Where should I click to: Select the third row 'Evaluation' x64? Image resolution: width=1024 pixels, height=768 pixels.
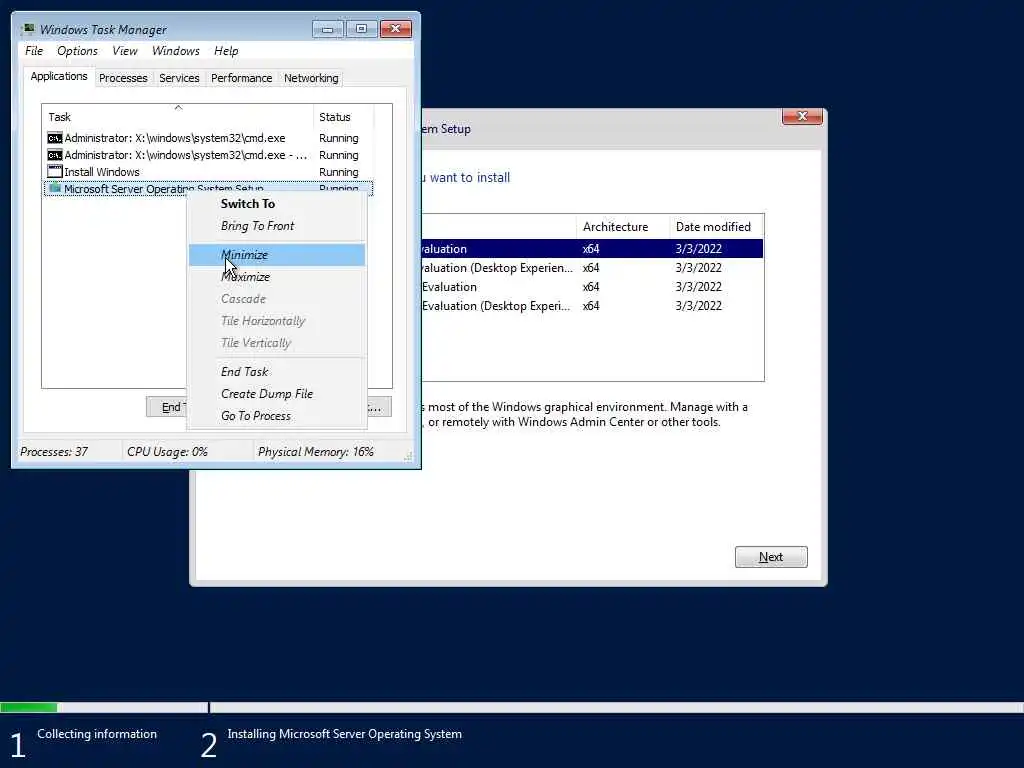pyautogui.click(x=592, y=287)
